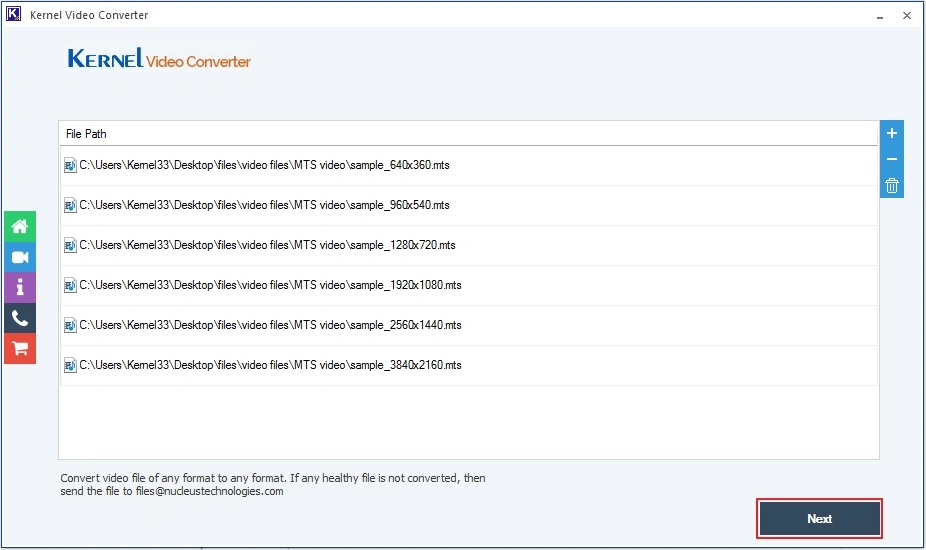The width and height of the screenshot is (926, 550).
Task: Select the sample_640x360.mts file row
Action: click(469, 165)
